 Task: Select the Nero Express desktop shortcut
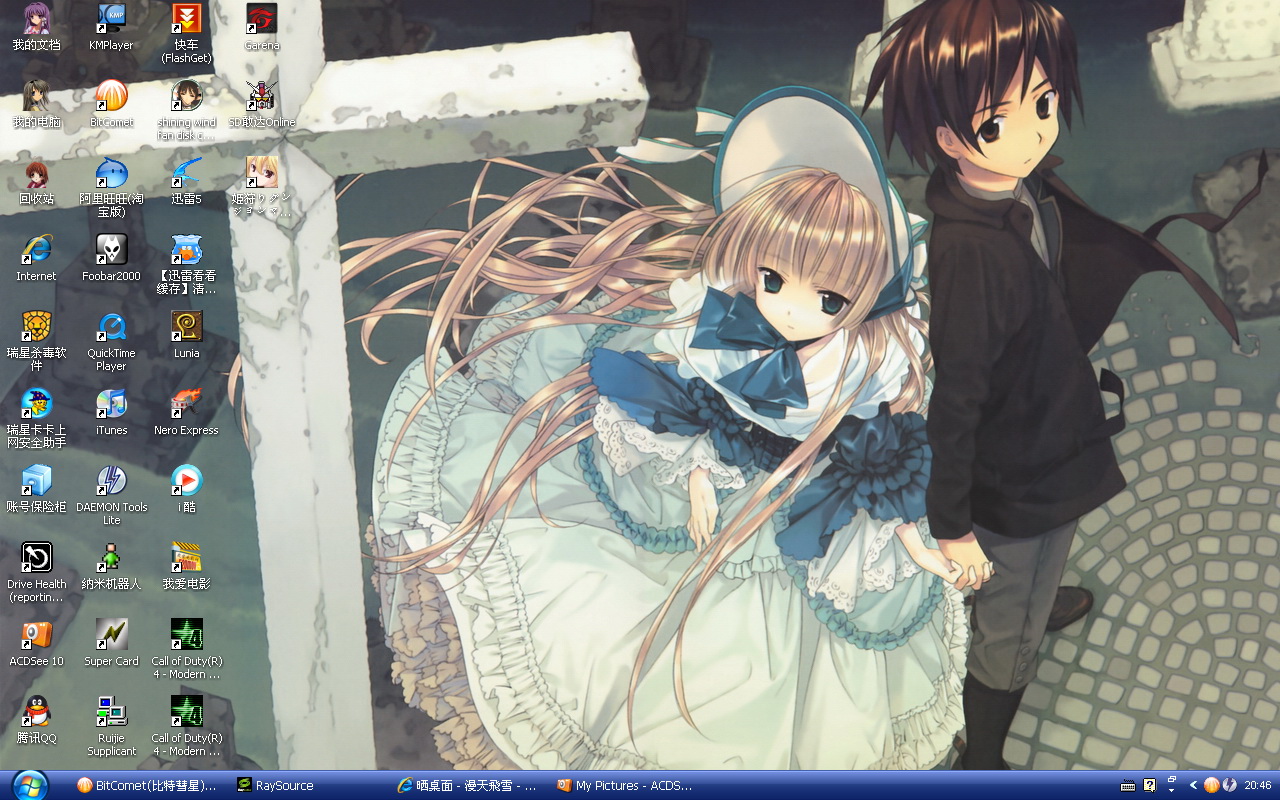pyautogui.click(x=186, y=412)
